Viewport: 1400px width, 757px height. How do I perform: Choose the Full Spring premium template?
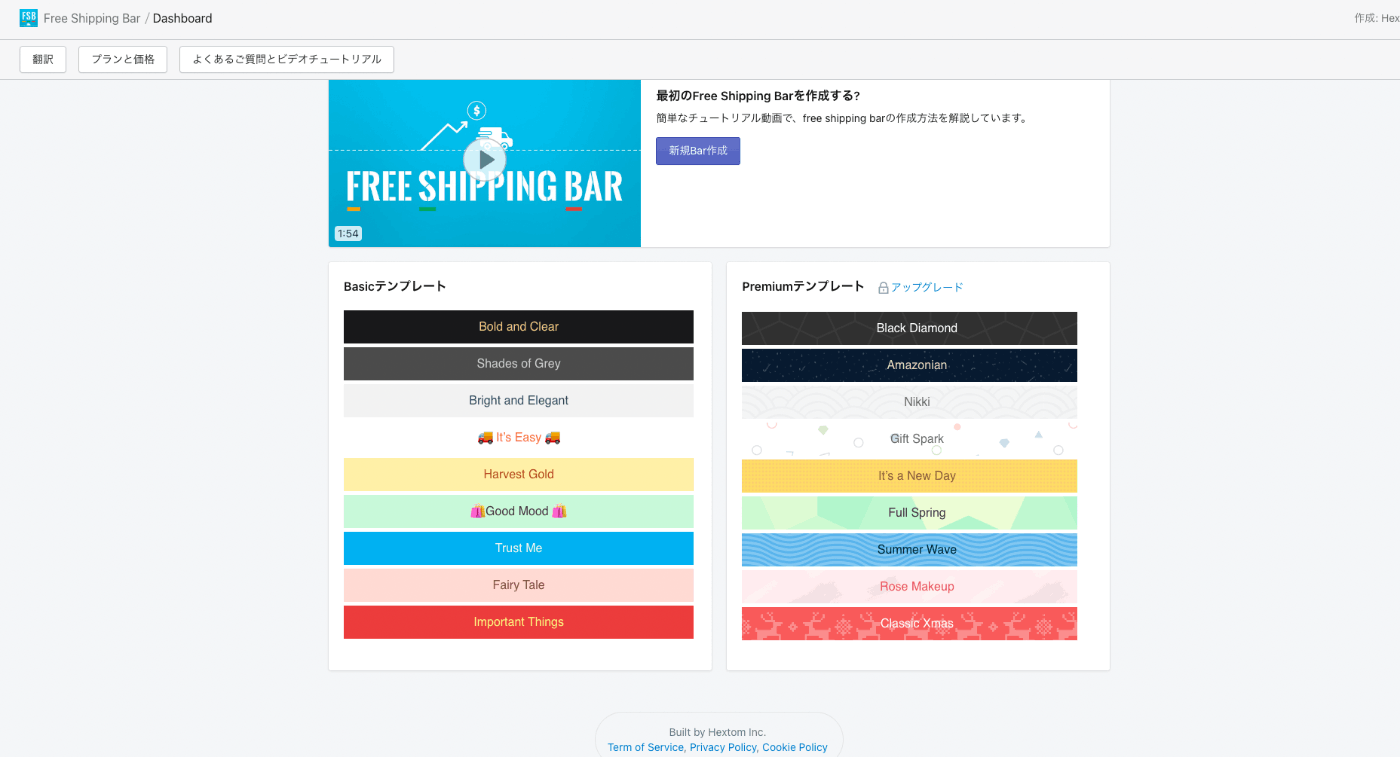910,513
